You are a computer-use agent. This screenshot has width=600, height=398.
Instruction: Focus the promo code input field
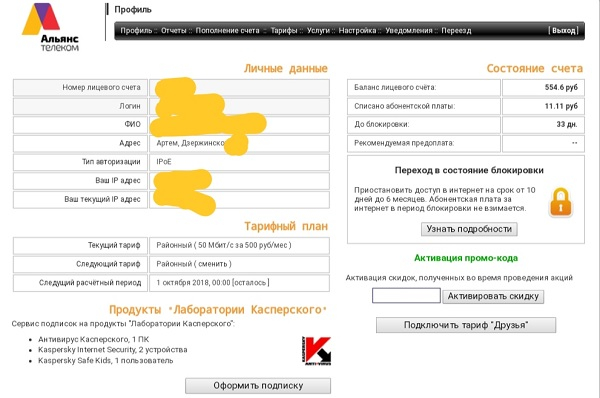tap(406, 296)
